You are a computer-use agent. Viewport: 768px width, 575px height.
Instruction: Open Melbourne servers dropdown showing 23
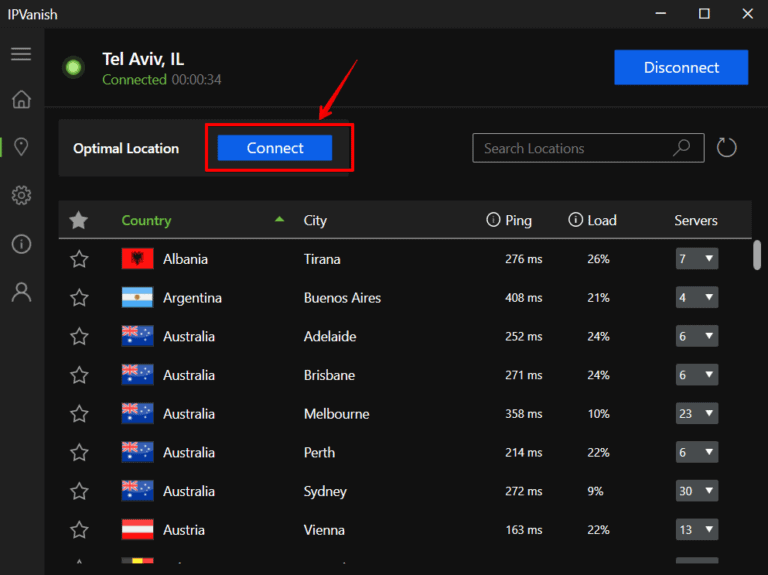pyautogui.click(x=697, y=414)
